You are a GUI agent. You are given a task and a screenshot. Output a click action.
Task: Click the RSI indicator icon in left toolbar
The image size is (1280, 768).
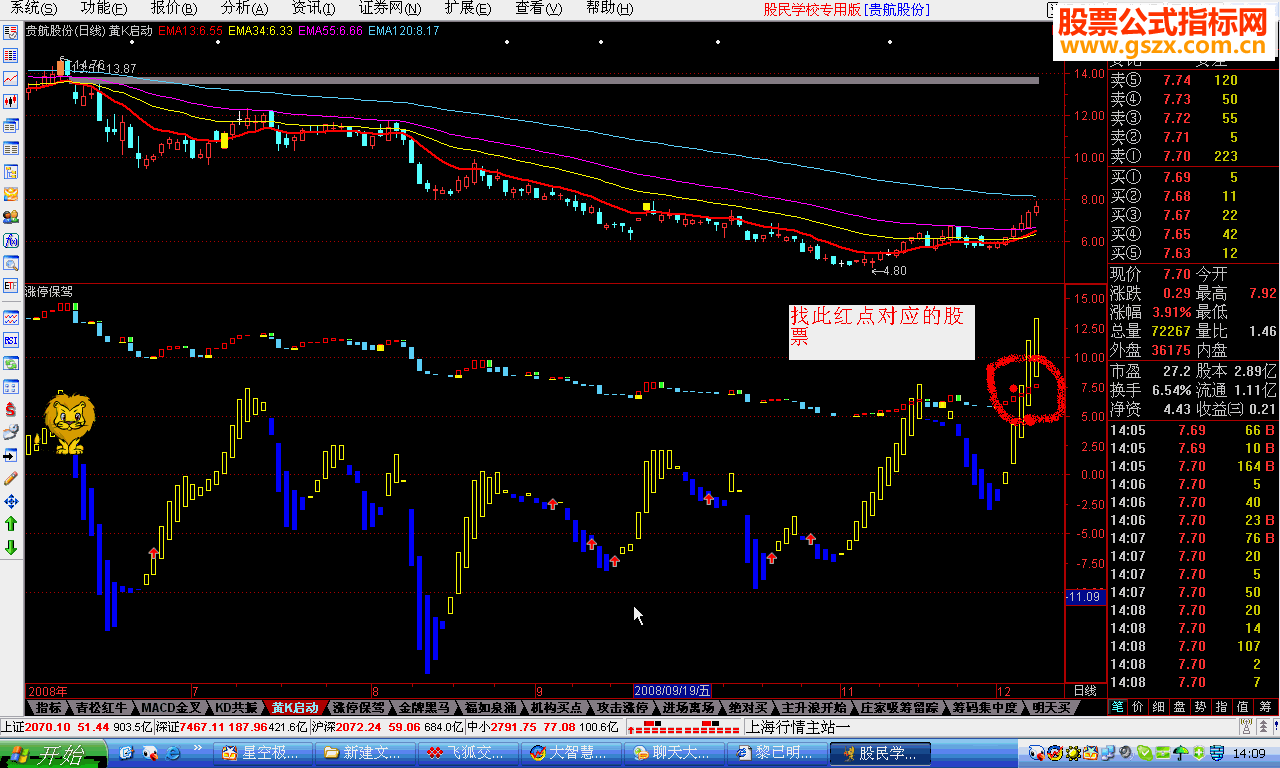click(11, 341)
